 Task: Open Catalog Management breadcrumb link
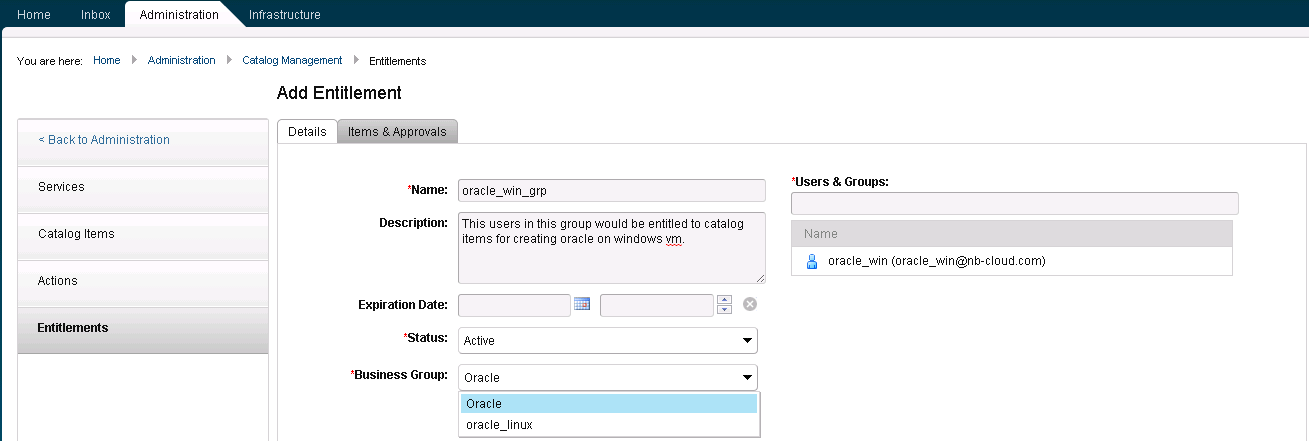tap(292, 61)
